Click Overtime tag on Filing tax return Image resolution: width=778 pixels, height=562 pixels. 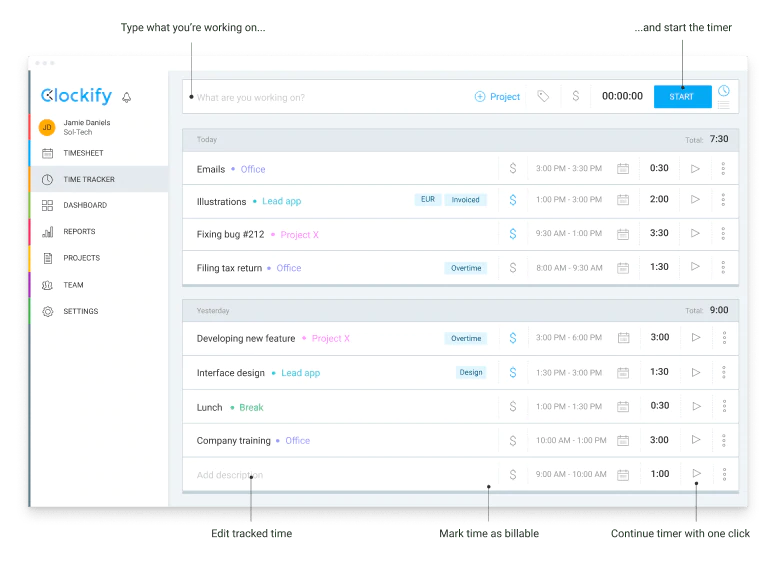pyautogui.click(x=466, y=268)
